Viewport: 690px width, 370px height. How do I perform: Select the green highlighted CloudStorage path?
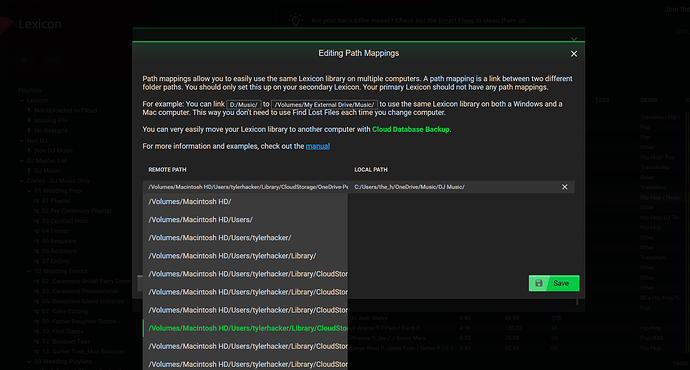[245, 328]
